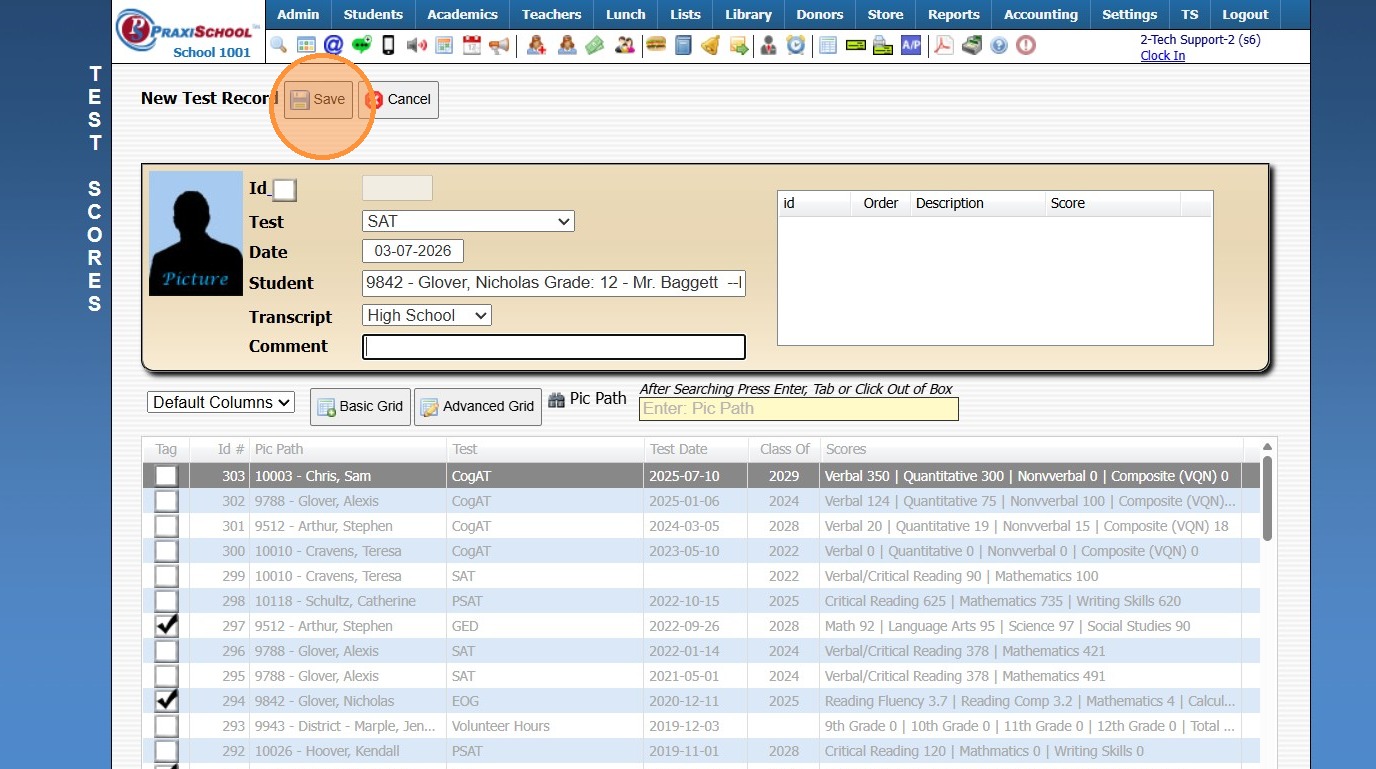Click the magnifying glass search icon
This screenshot has height=769, width=1376.
click(279, 45)
